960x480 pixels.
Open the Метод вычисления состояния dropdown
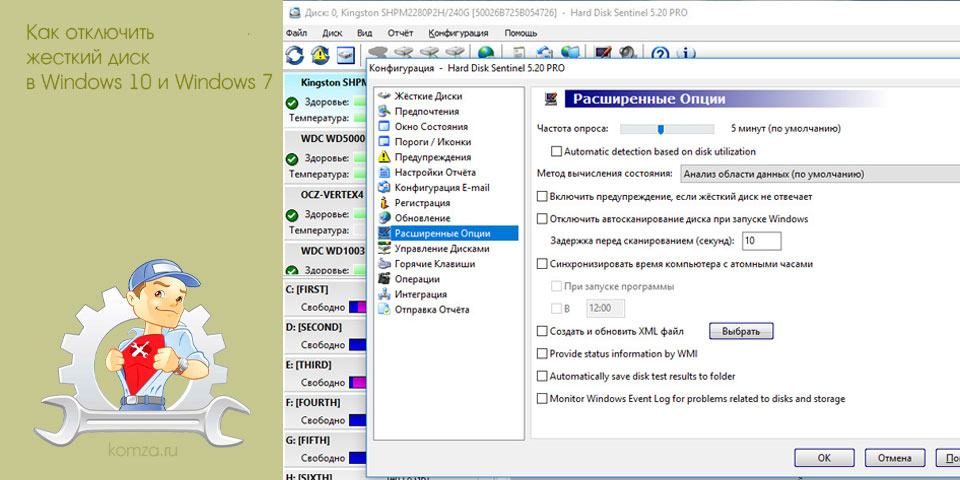coord(820,174)
